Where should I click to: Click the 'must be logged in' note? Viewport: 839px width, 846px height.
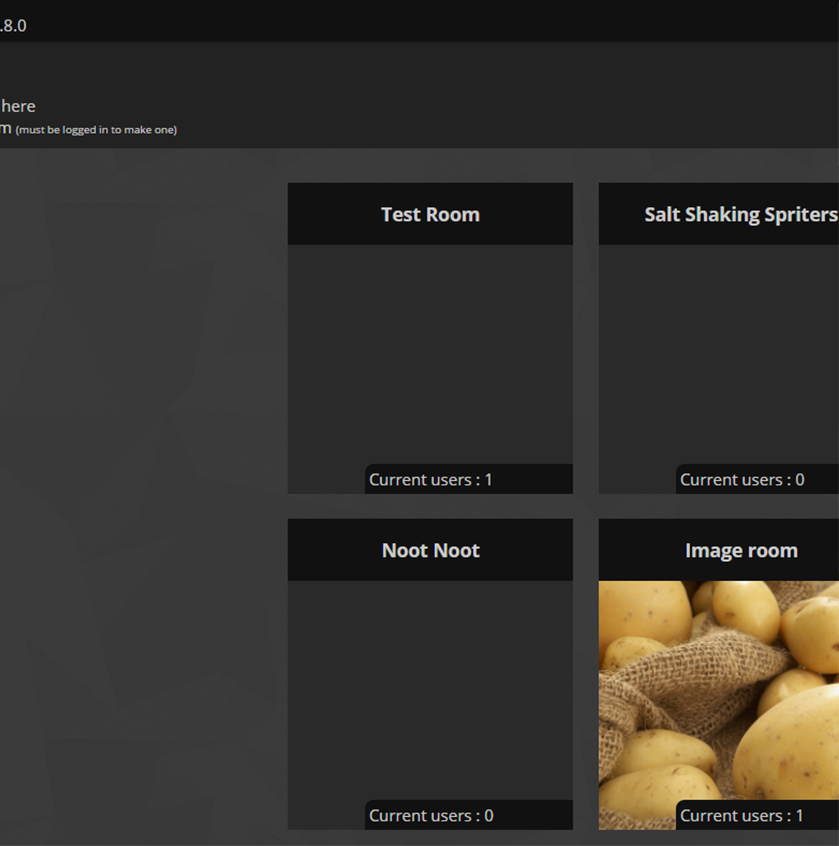(96, 130)
